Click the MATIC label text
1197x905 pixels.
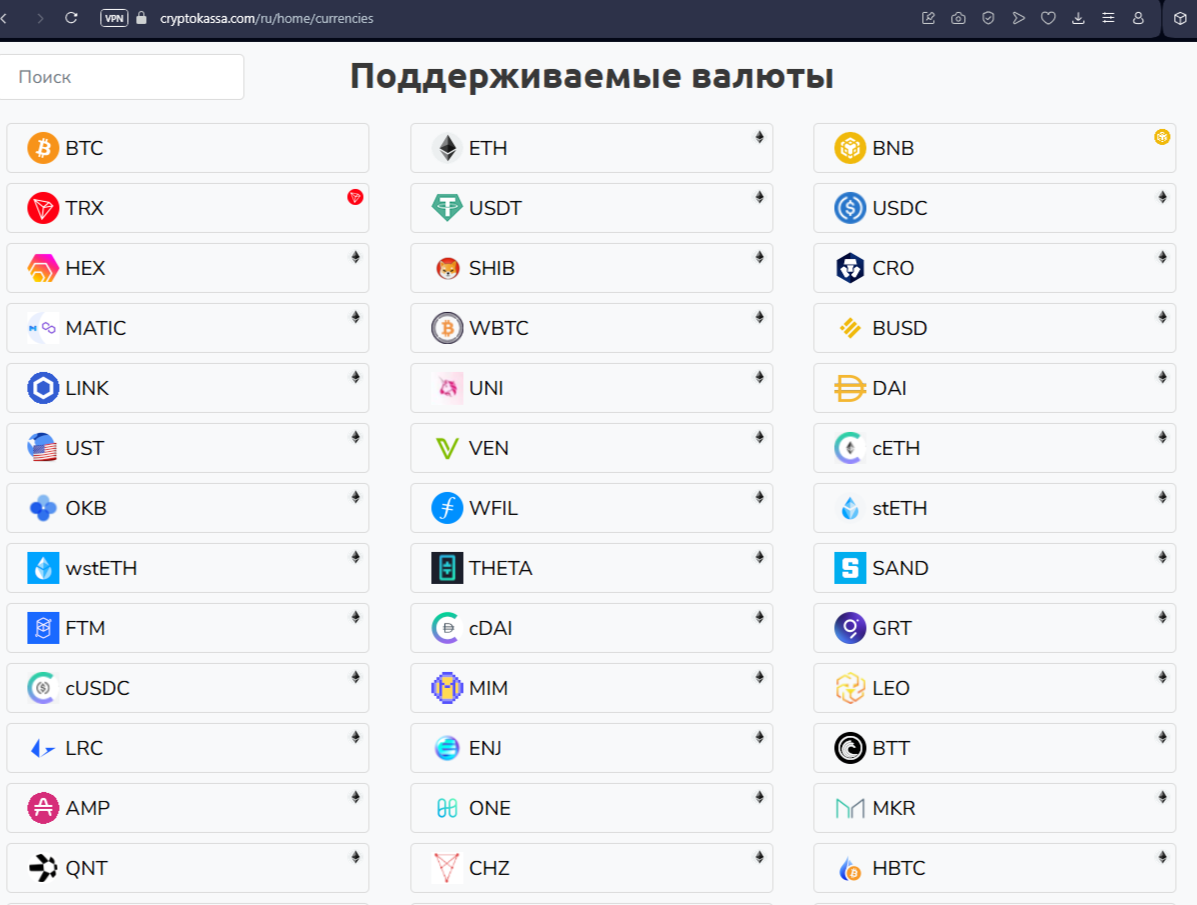click(x=95, y=328)
